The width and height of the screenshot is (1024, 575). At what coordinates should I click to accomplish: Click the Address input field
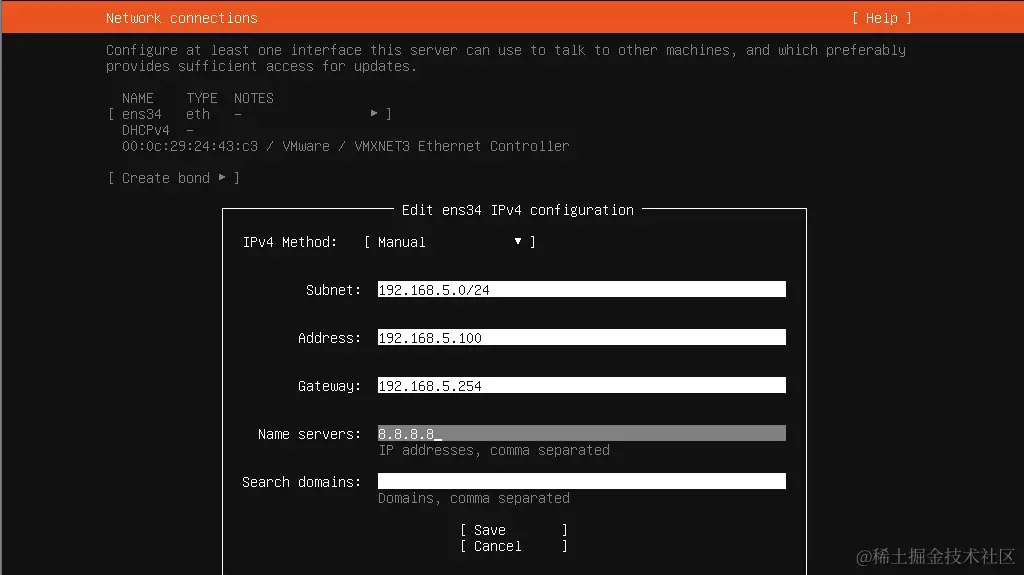point(581,337)
